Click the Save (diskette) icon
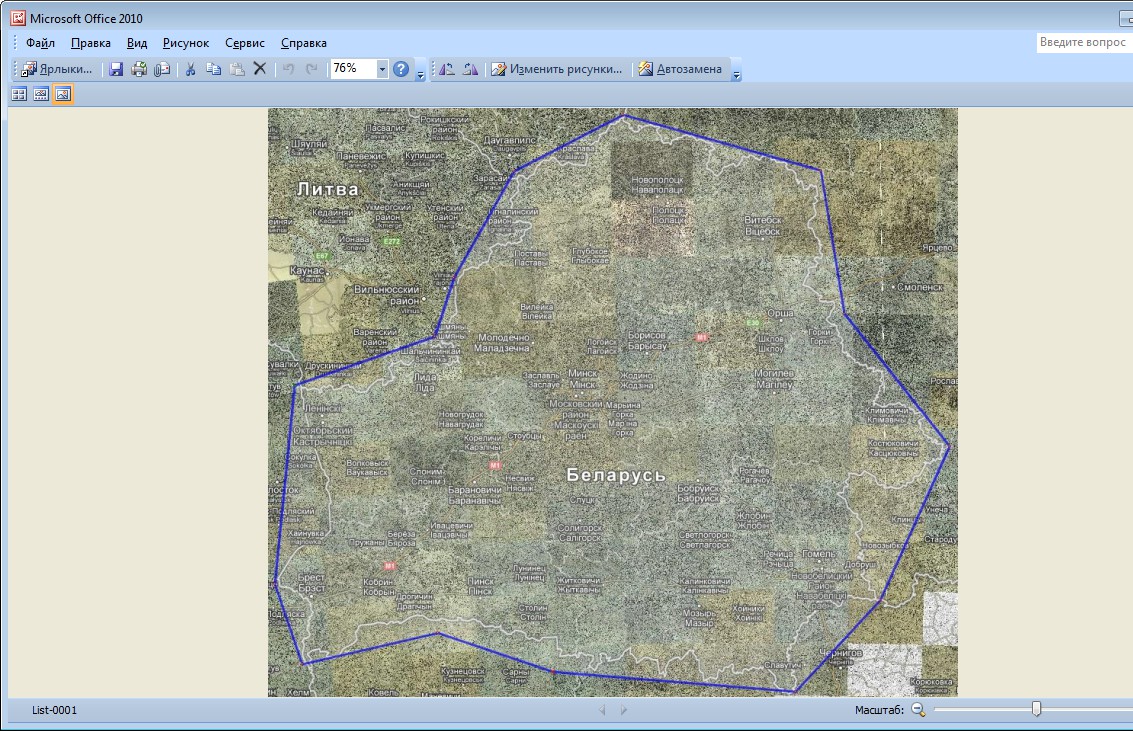Image resolution: width=1133 pixels, height=731 pixels. coord(116,69)
